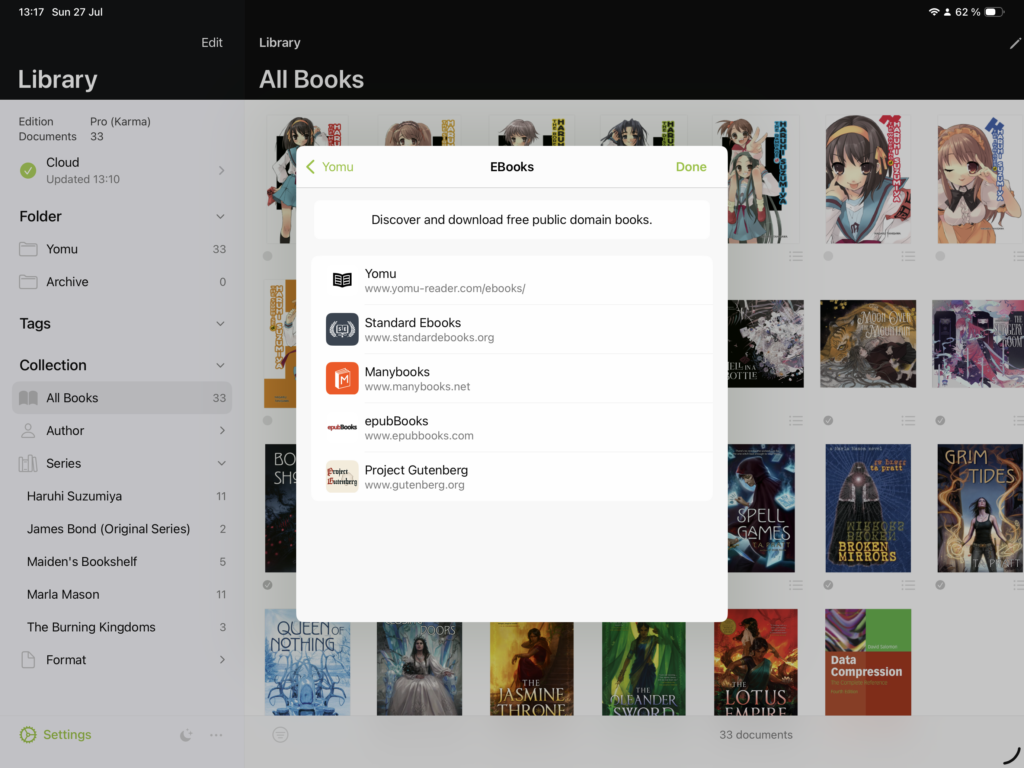
Task: Open Maiden's Bookshelf series
Action: (122, 562)
